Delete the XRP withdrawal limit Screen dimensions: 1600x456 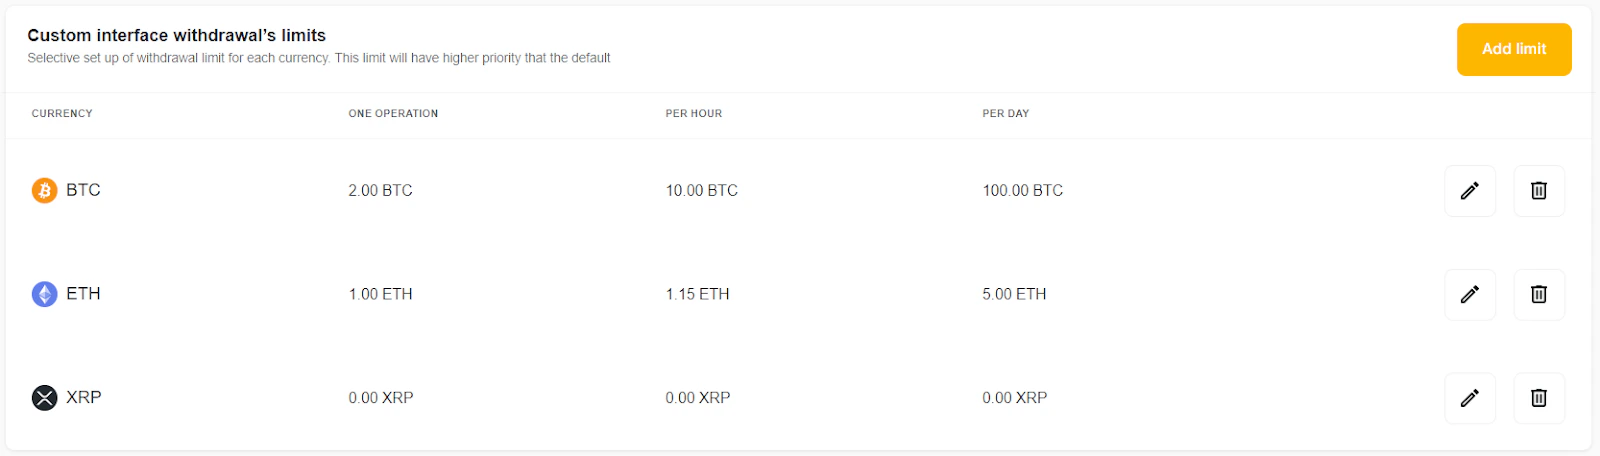pyautogui.click(x=1539, y=398)
